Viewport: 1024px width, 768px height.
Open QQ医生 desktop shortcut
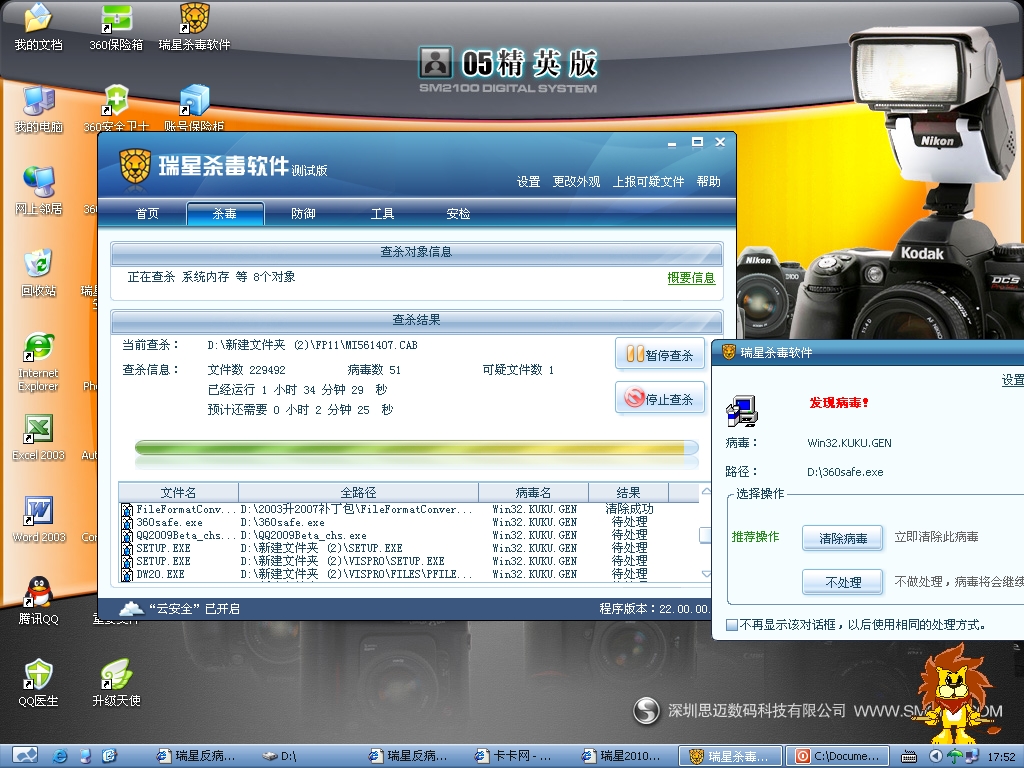point(38,683)
